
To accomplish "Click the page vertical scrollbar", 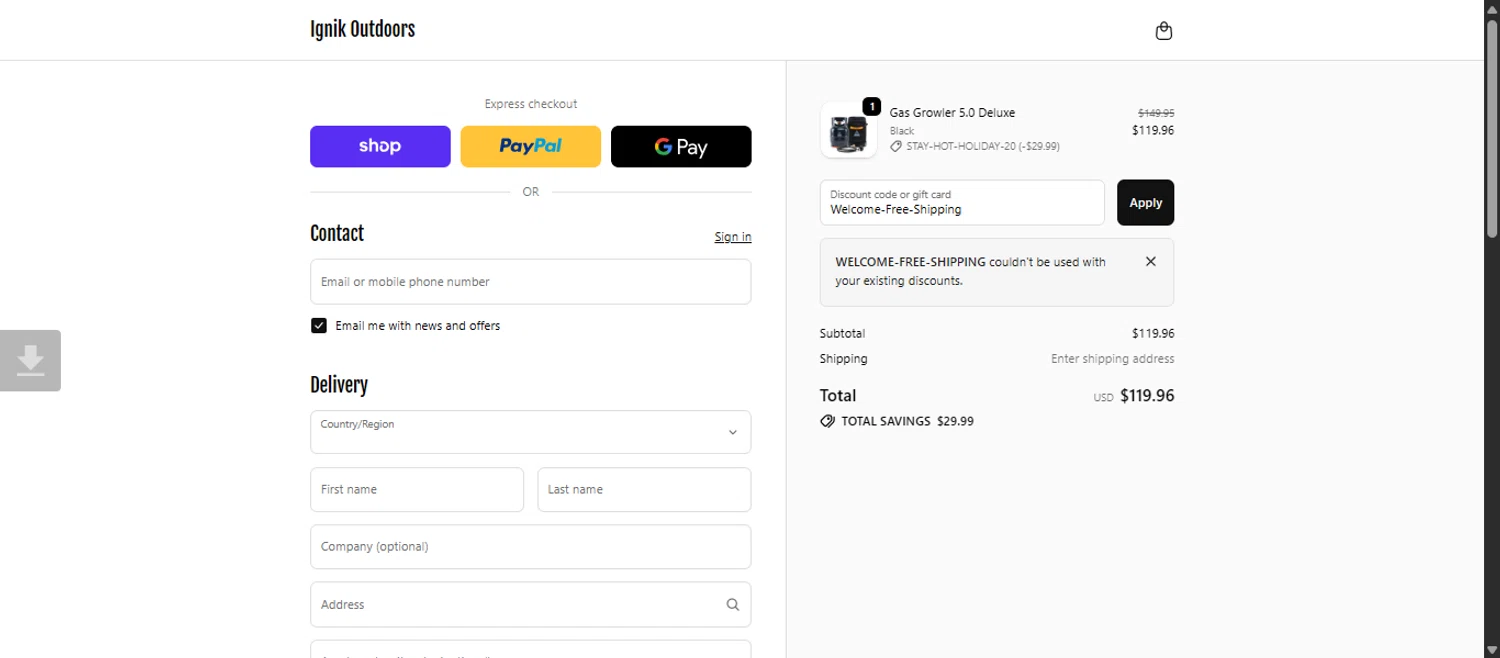I will 1492,128.
